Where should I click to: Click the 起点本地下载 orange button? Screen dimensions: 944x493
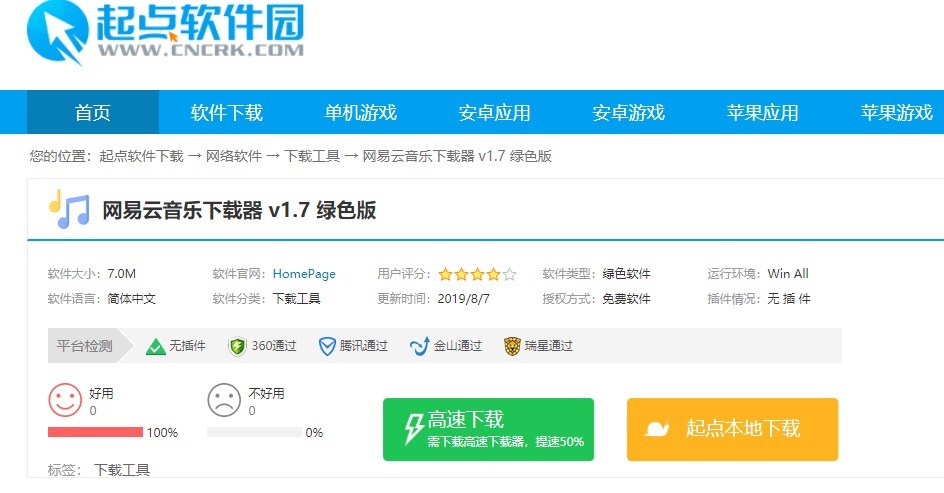coord(732,429)
